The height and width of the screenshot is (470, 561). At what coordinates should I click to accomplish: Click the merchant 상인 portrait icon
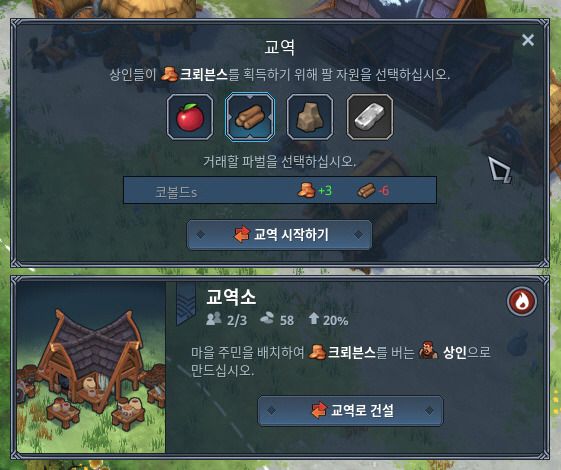point(428,351)
